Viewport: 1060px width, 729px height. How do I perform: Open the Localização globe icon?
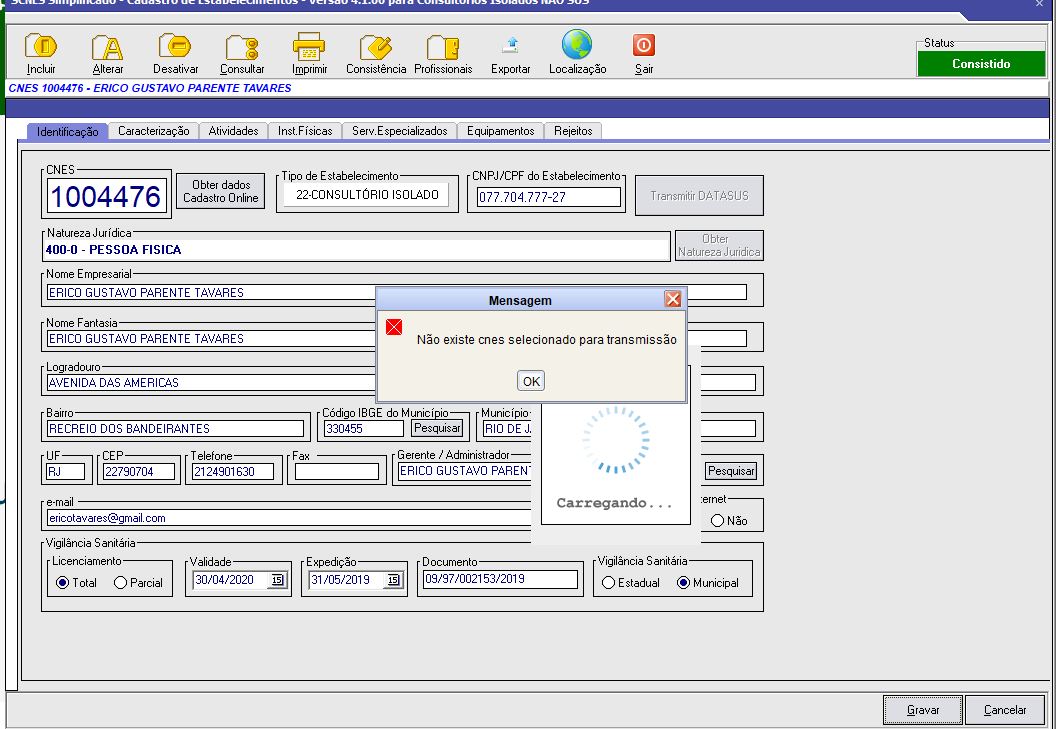tap(577, 45)
